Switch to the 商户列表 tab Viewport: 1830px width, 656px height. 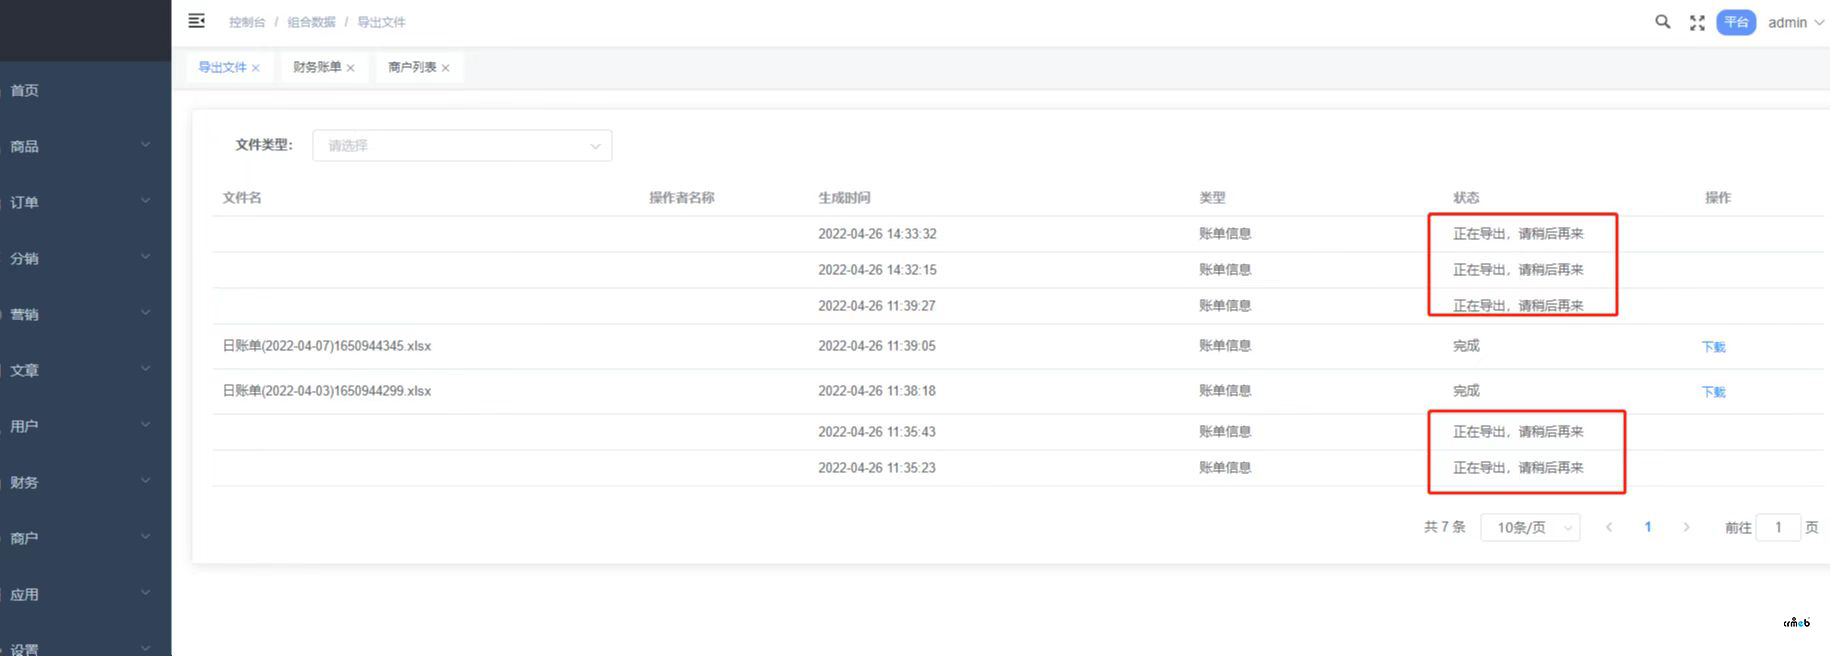click(x=412, y=67)
